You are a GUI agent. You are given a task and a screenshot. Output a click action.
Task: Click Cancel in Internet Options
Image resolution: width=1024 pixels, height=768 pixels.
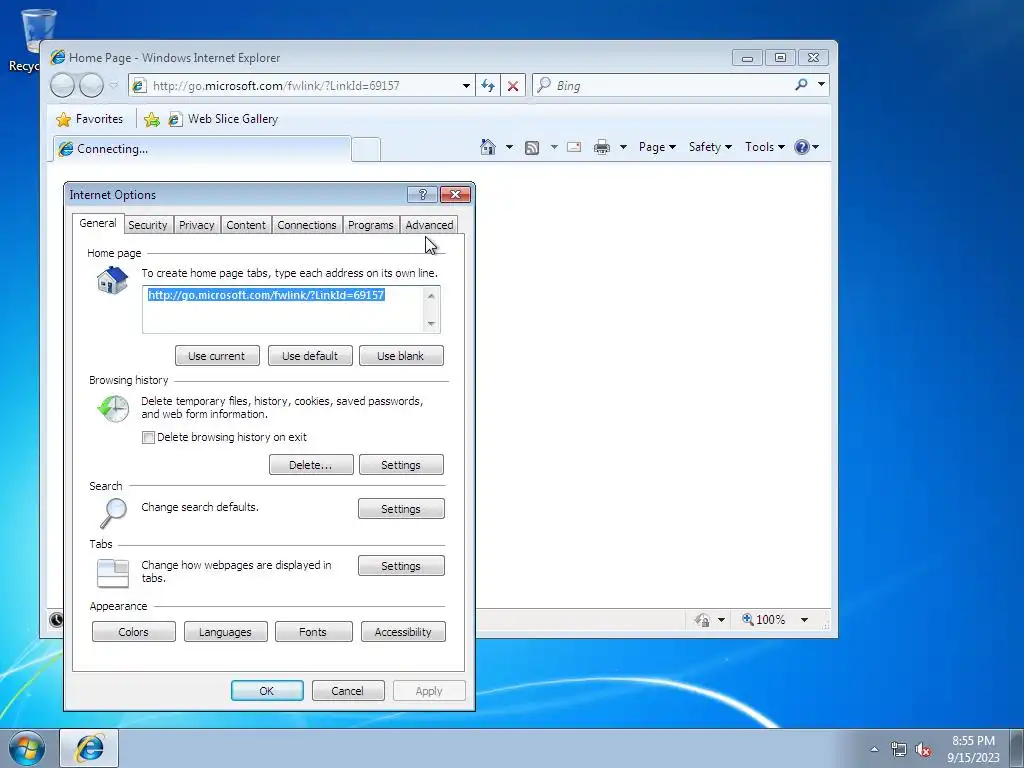[348, 691]
